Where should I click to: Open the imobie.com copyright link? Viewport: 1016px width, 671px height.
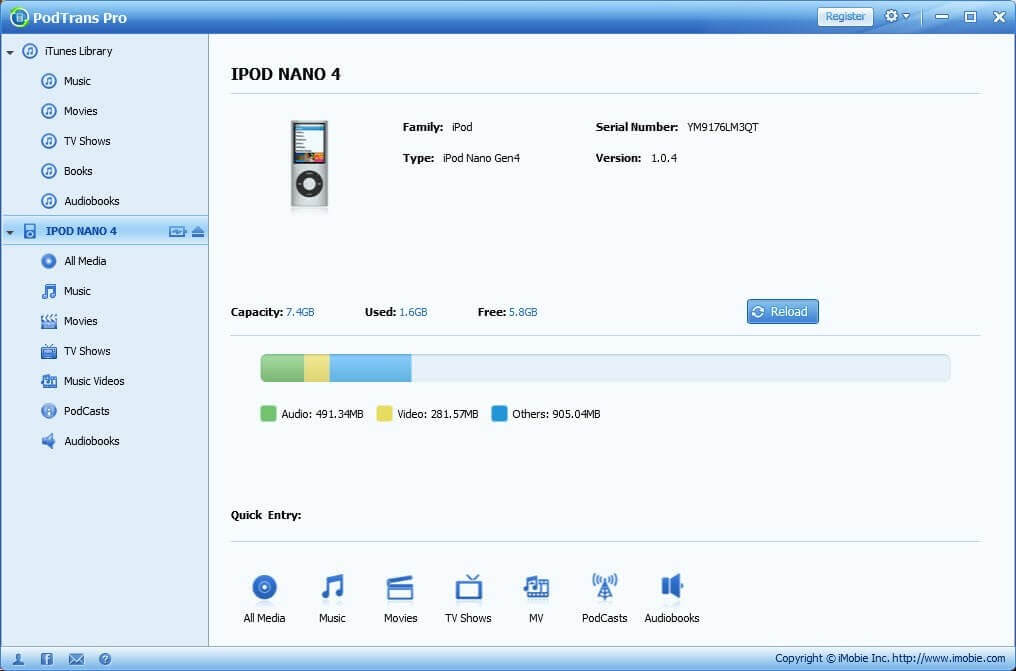pos(949,658)
